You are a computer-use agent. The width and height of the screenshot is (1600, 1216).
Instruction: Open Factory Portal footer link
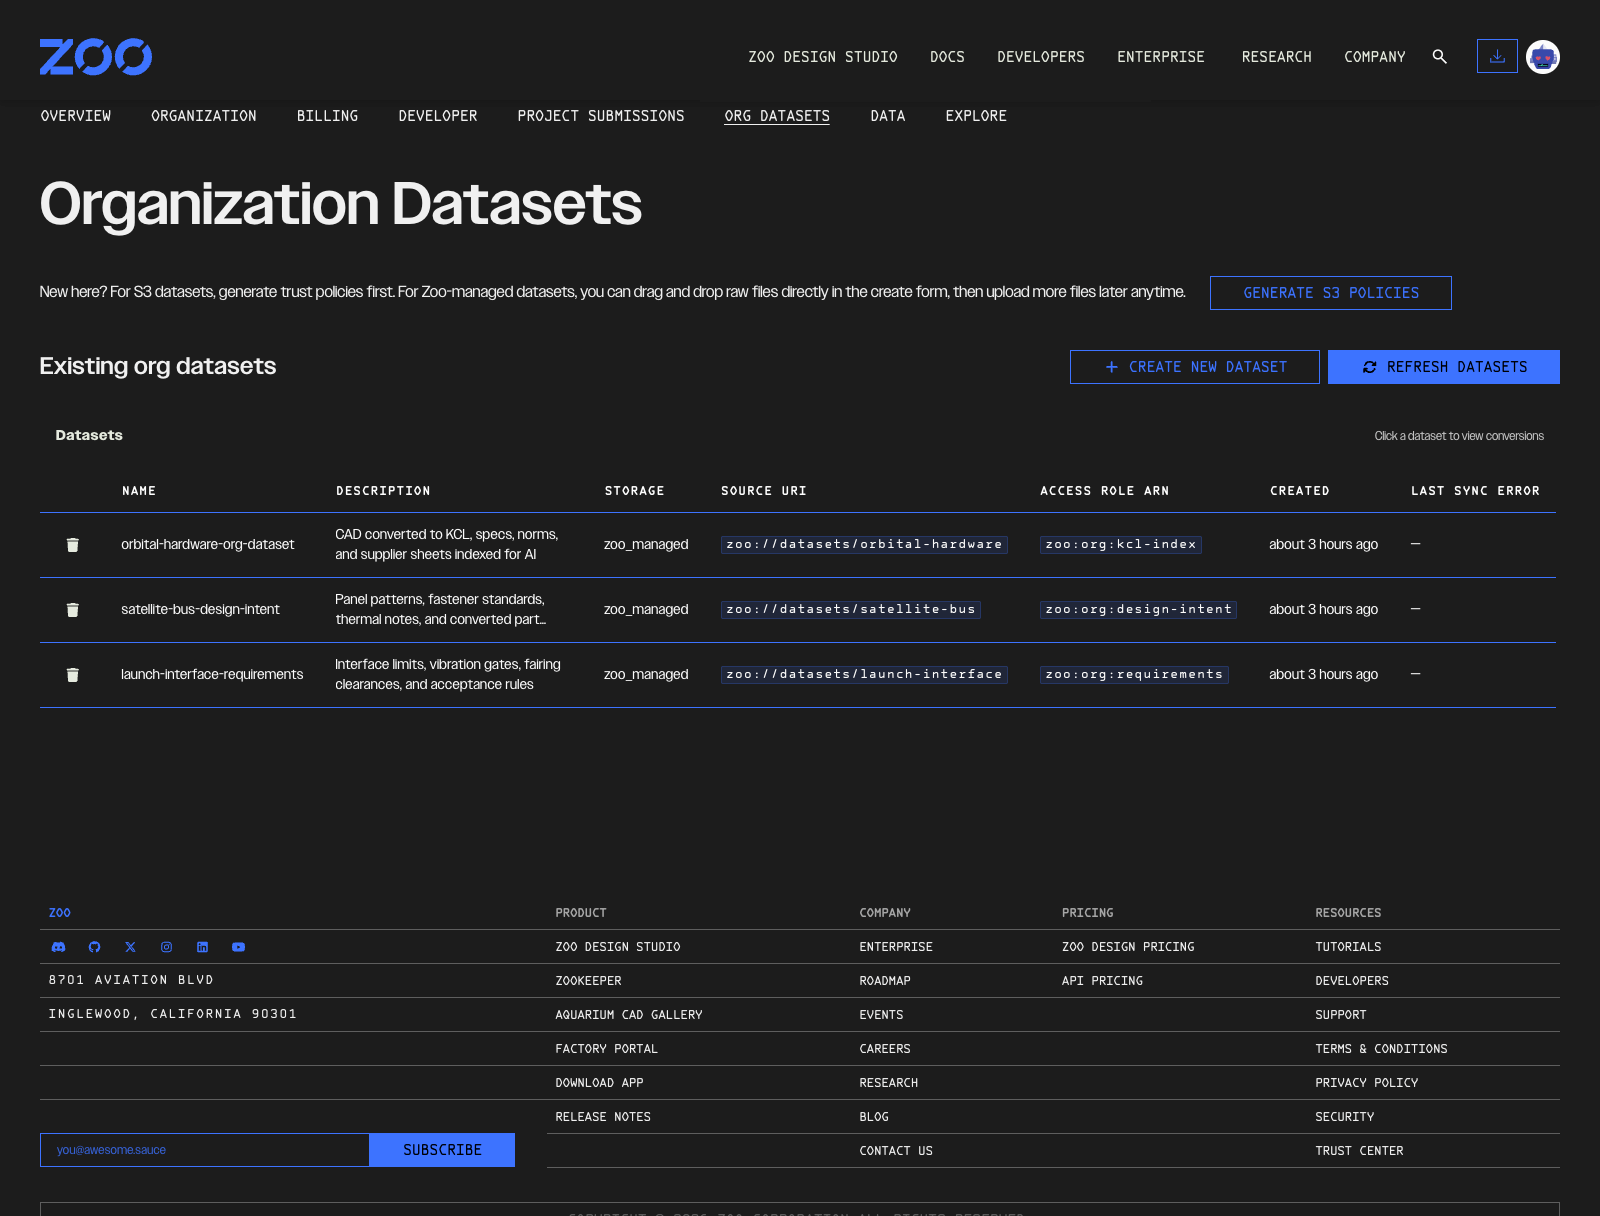[607, 1049]
